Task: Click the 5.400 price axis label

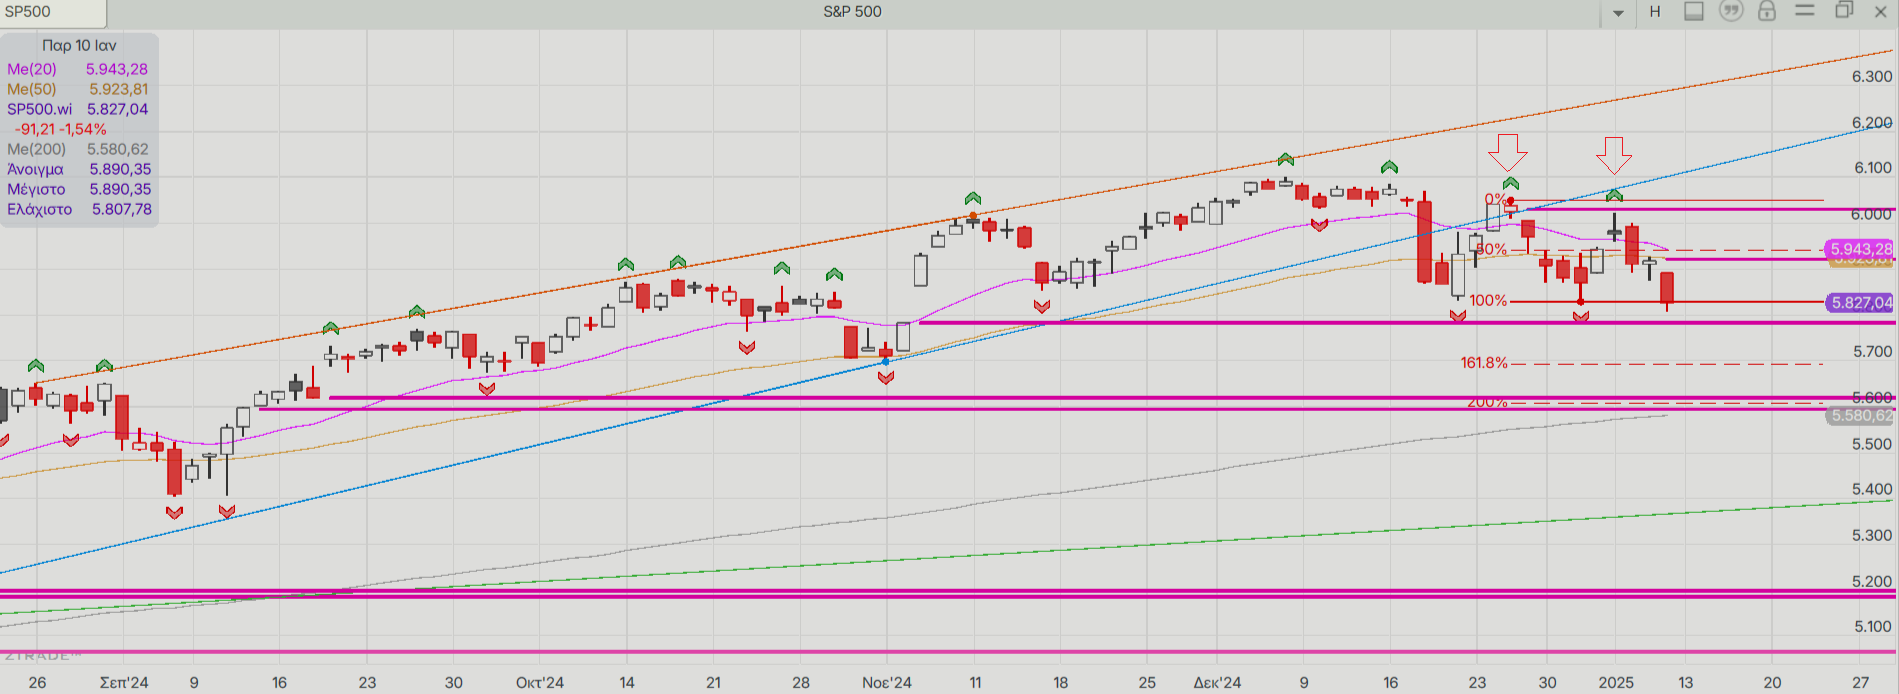Action: tap(1872, 489)
